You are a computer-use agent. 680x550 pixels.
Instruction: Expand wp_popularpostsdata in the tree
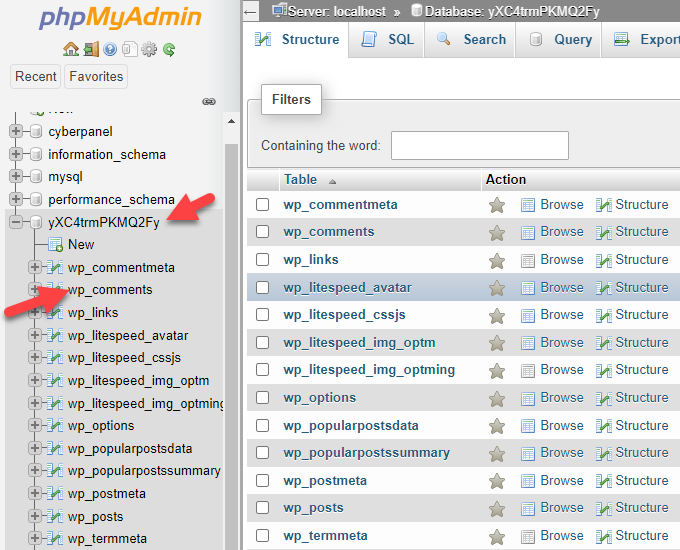click(35, 448)
